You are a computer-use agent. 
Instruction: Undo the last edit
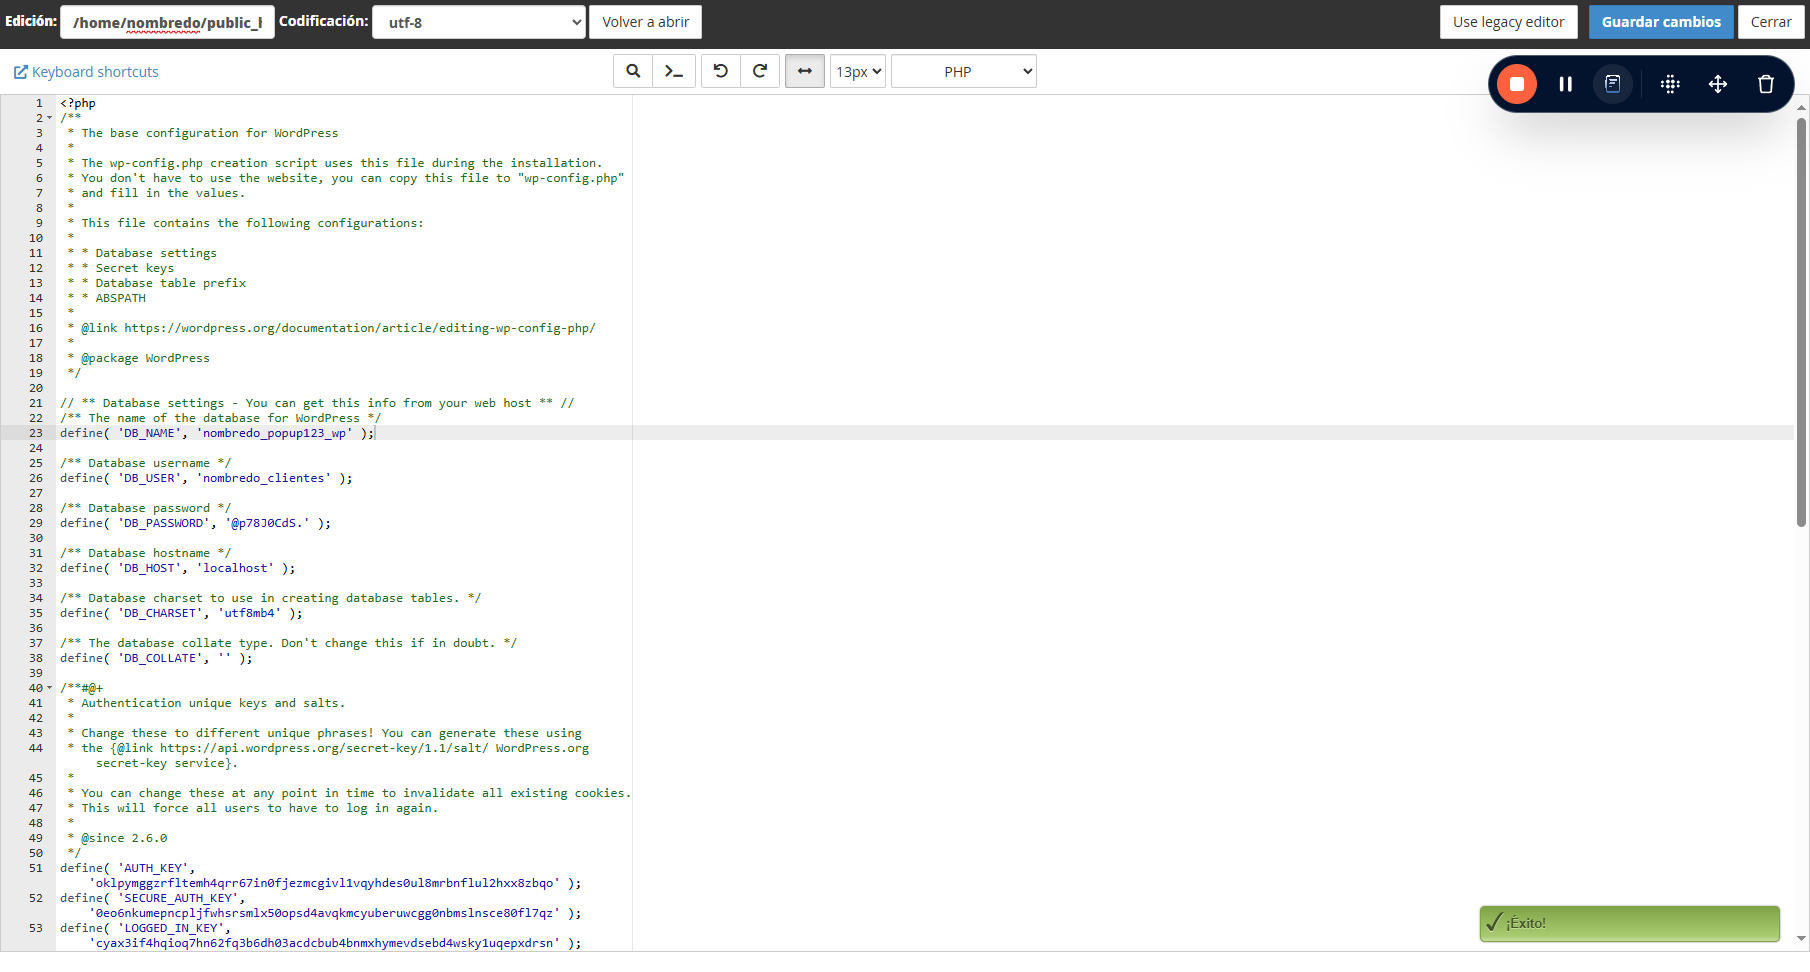(x=720, y=71)
